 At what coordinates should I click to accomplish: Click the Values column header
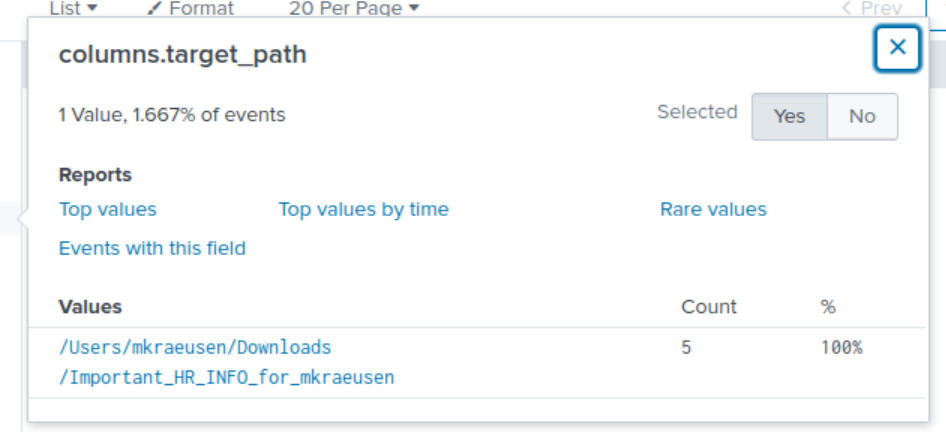90,307
